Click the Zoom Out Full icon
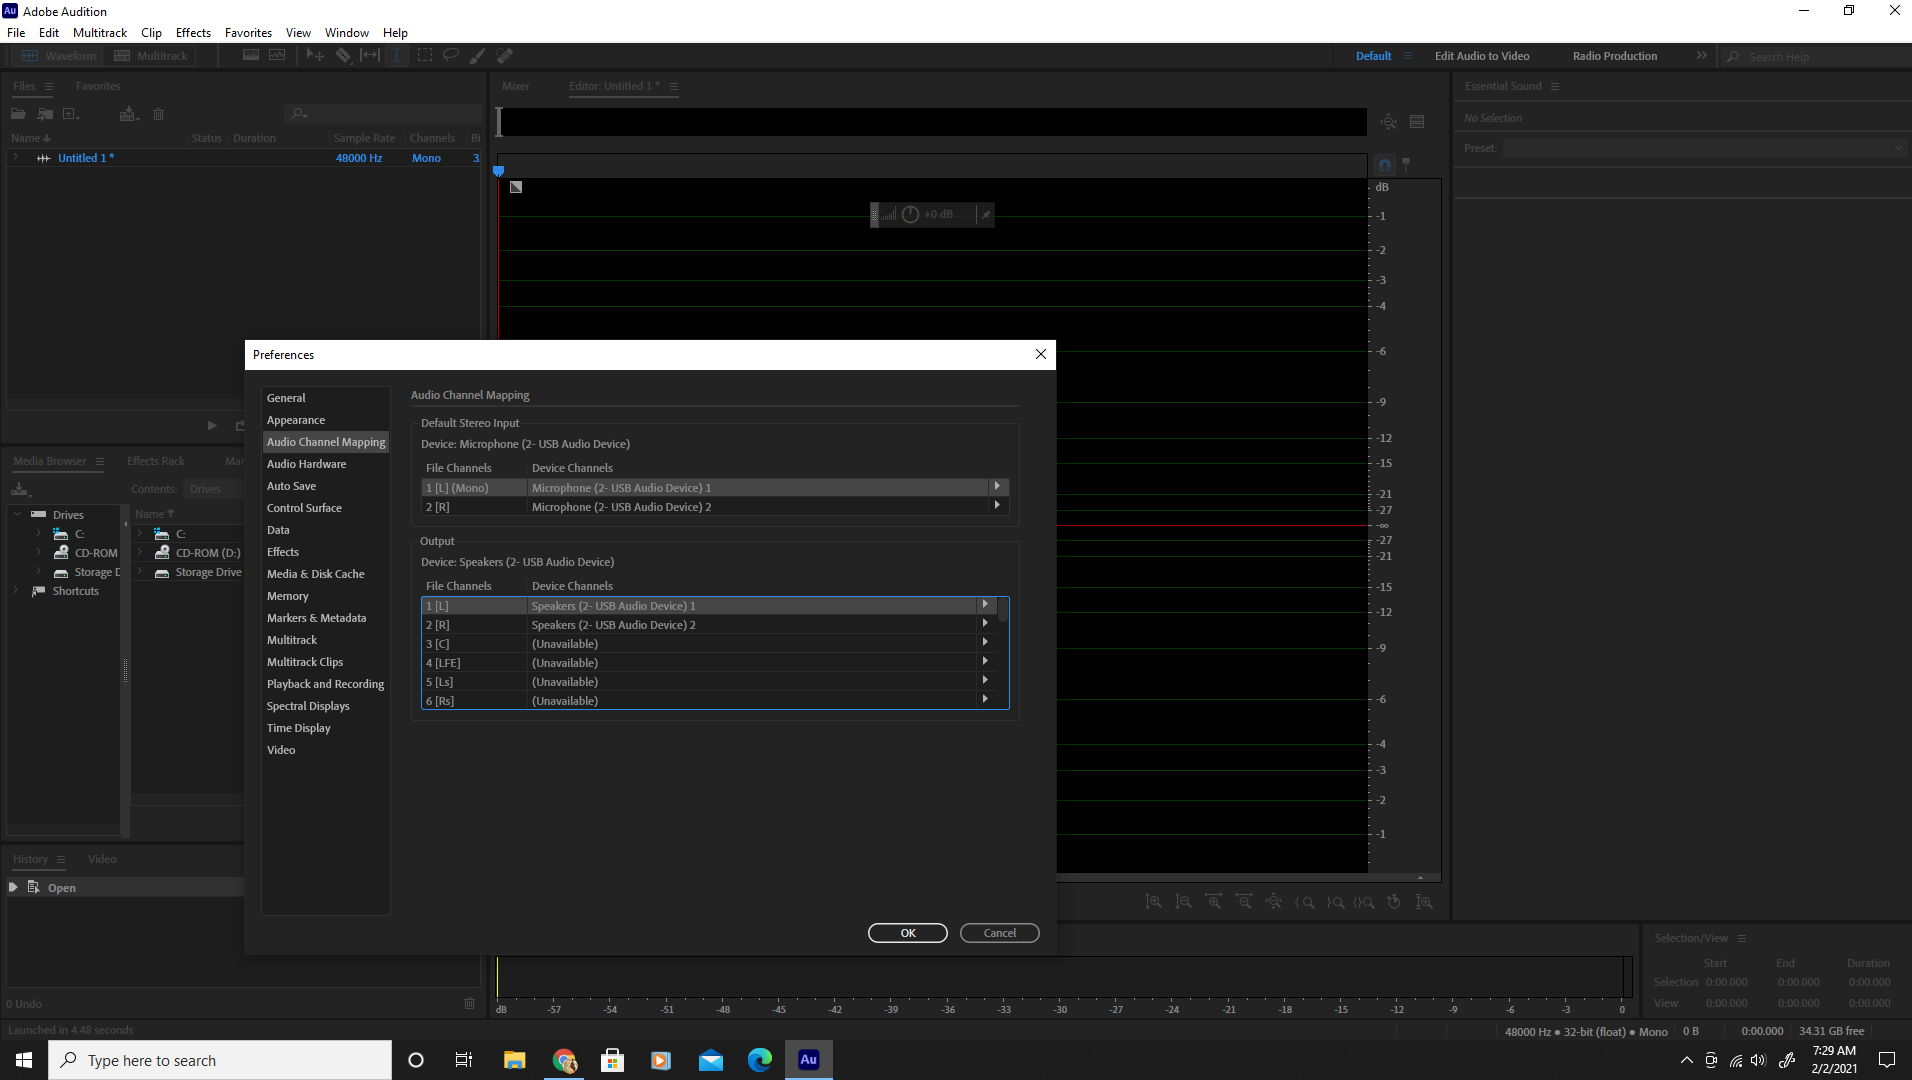The height and width of the screenshot is (1080, 1912). [1274, 901]
